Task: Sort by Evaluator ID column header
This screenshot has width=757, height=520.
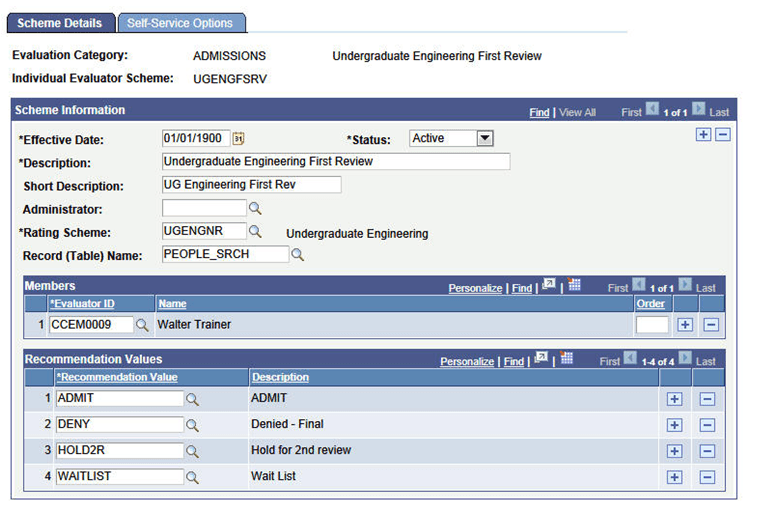Action: click(83, 304)
